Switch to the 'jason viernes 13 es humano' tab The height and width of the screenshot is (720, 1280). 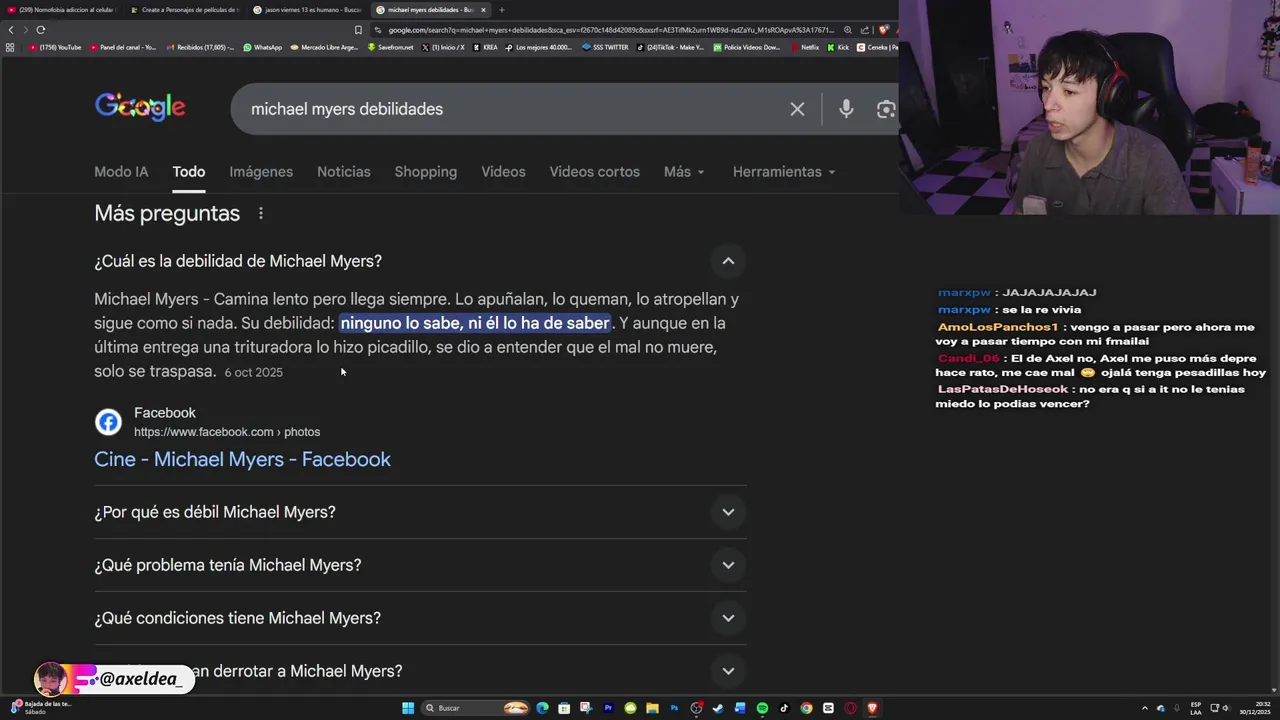[x=306, y=10]
